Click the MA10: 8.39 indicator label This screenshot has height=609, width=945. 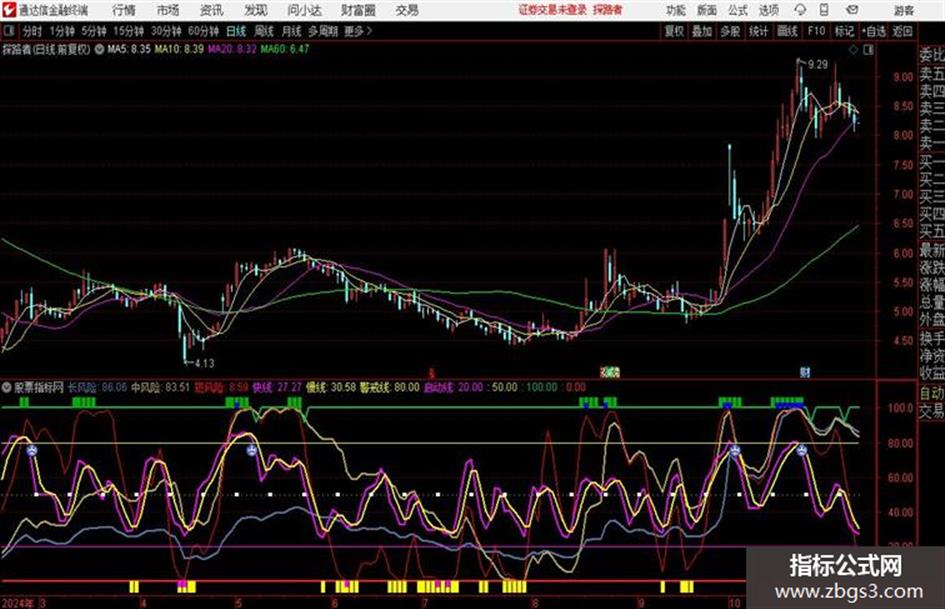click(179, 49)
